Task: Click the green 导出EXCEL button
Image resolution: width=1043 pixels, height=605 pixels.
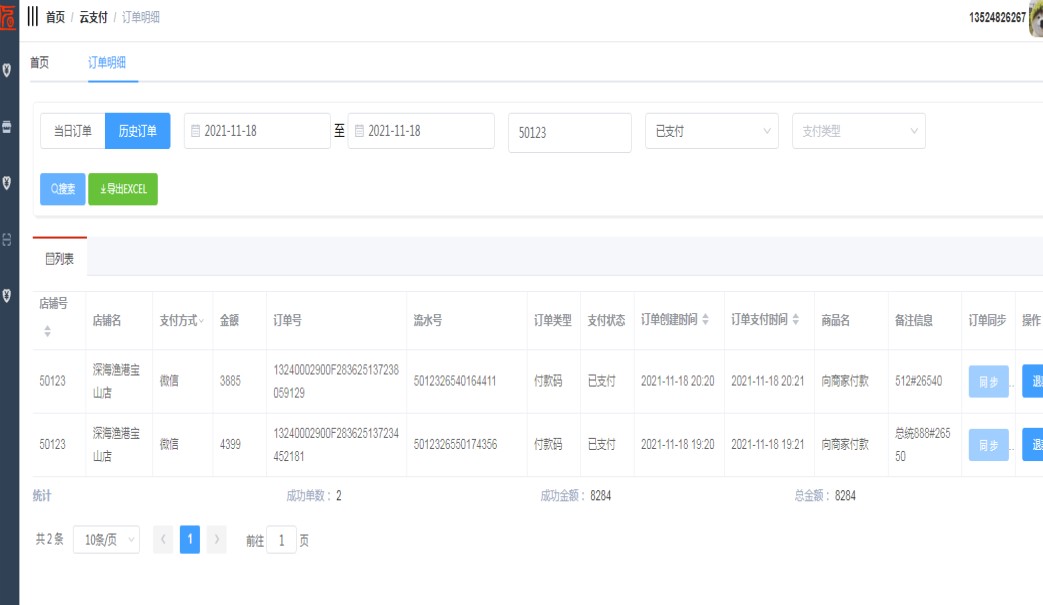Action: [123, 189]
